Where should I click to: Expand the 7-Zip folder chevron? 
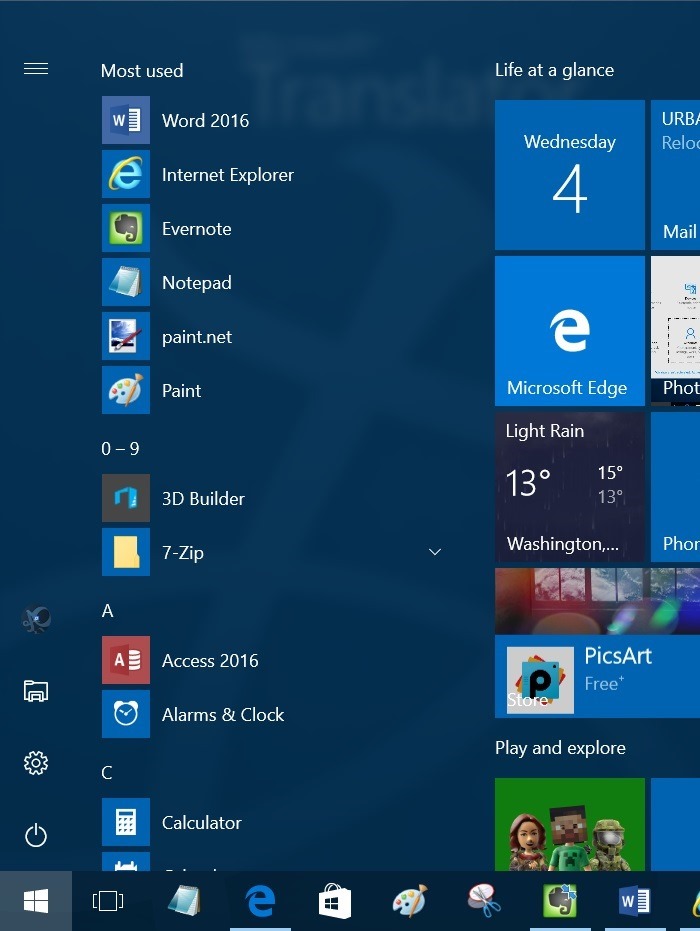point(435,552)
